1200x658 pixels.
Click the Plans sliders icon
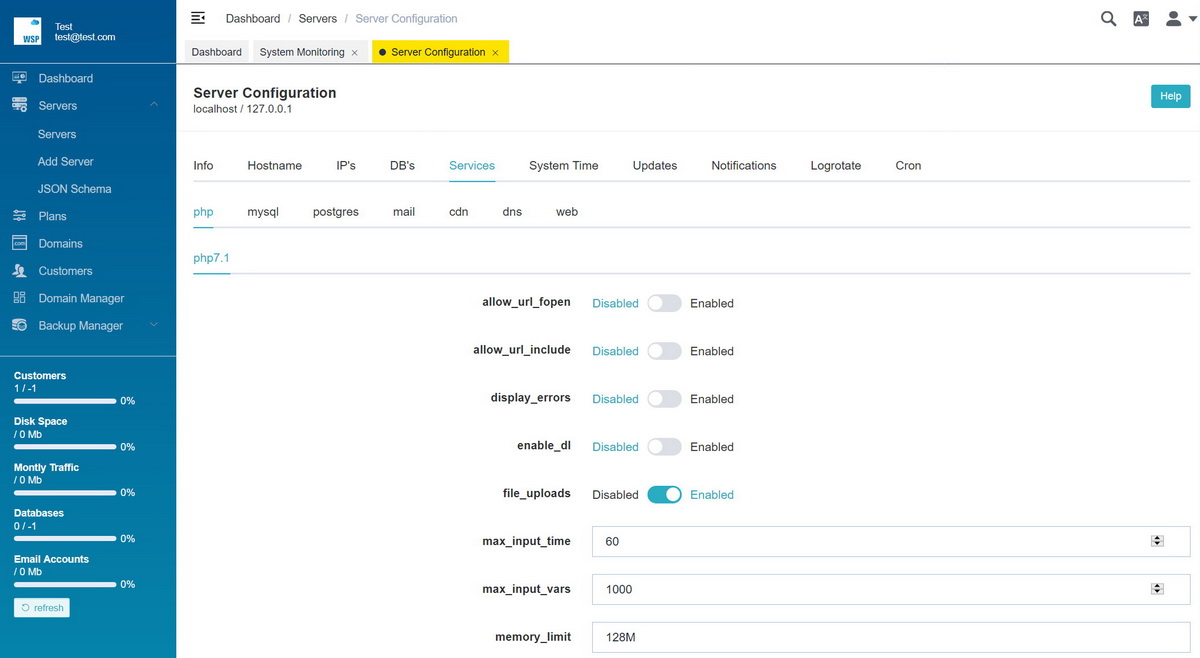pyautogui.click(x=19, y=216)
